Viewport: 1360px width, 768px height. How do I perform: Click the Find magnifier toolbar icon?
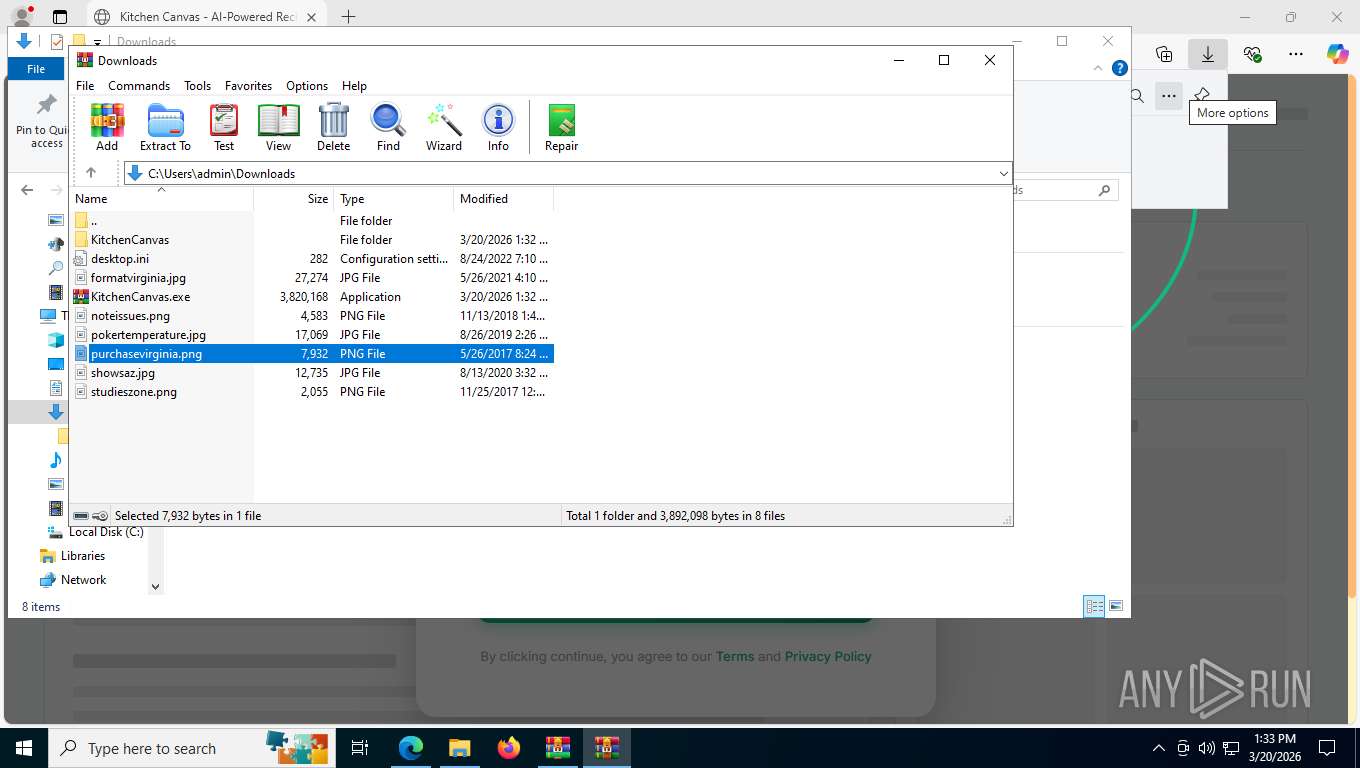388,127
